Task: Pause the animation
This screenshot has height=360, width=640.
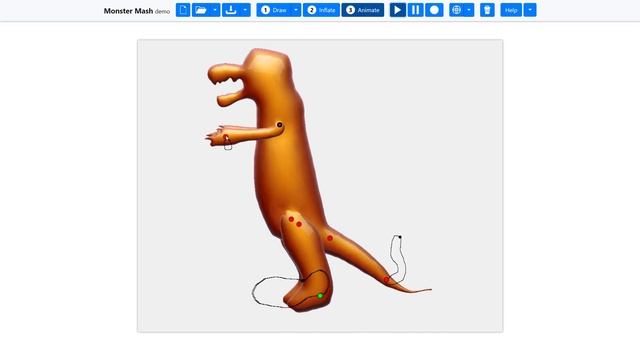Action: [416, 10]
